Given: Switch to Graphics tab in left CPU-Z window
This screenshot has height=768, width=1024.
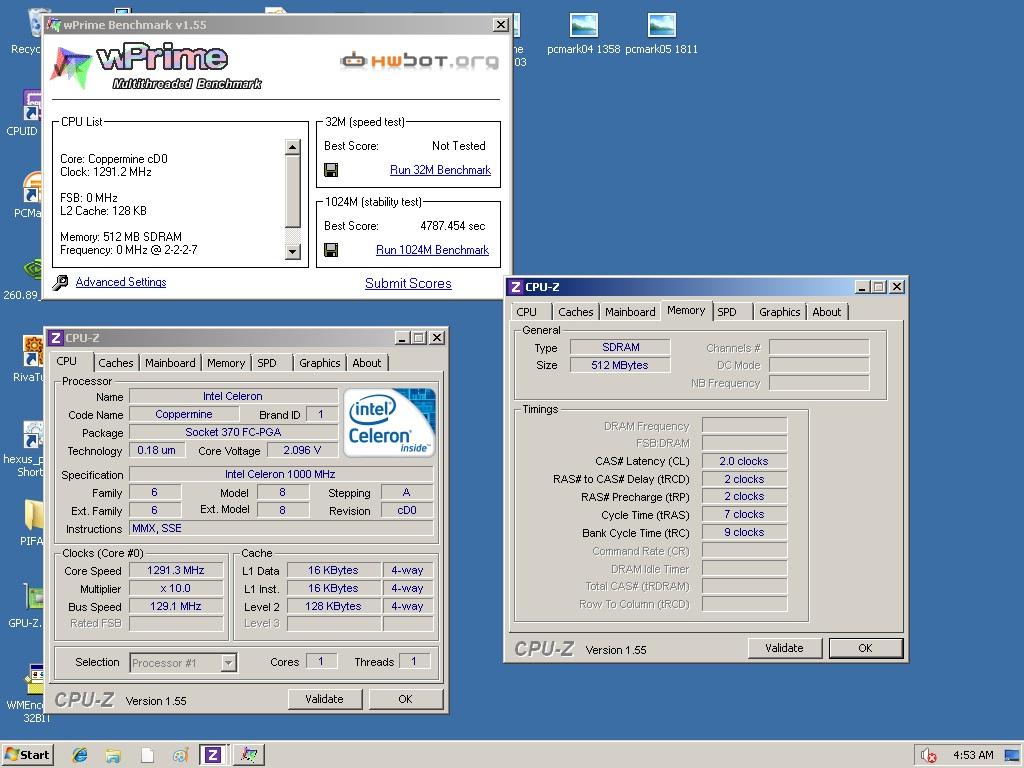Looking at the screenshot, I should 319,363.
